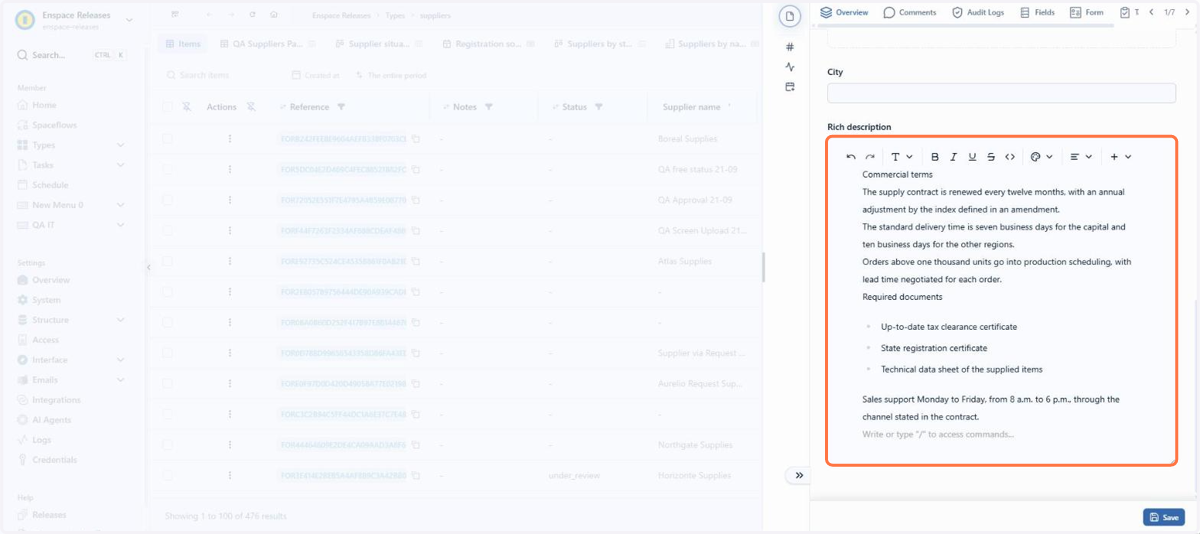Click 'Technical data sheet of the supplied items' bullet
Viewport: 1200px width, 534px height.
[x=961, y=369]
